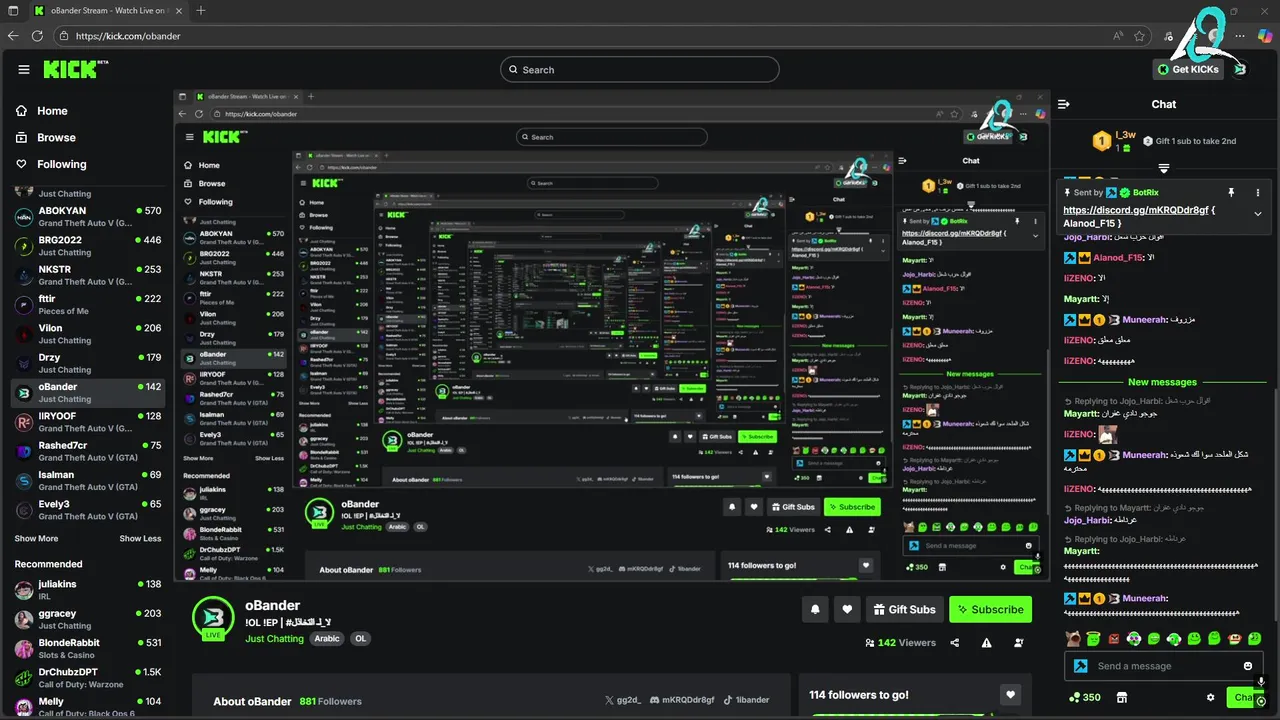The width and height of the screenshot is (1280, 720).
Task: Go back in browser history
Action: coord(13,36)
